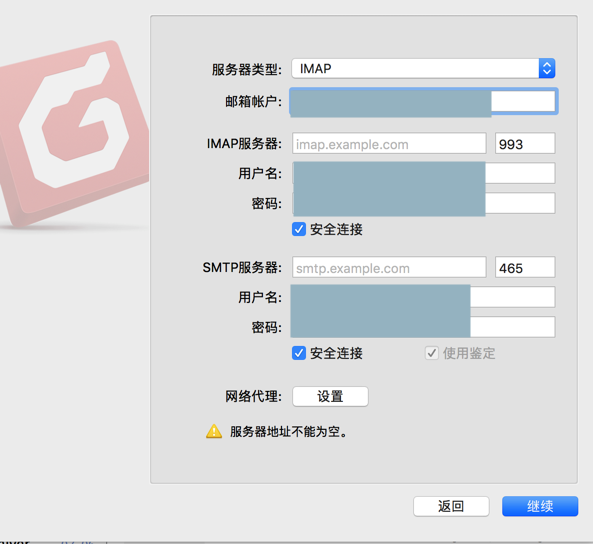593x544 pixels.
Task: Click the 服务器类型 label
Action: coord(247,70)
